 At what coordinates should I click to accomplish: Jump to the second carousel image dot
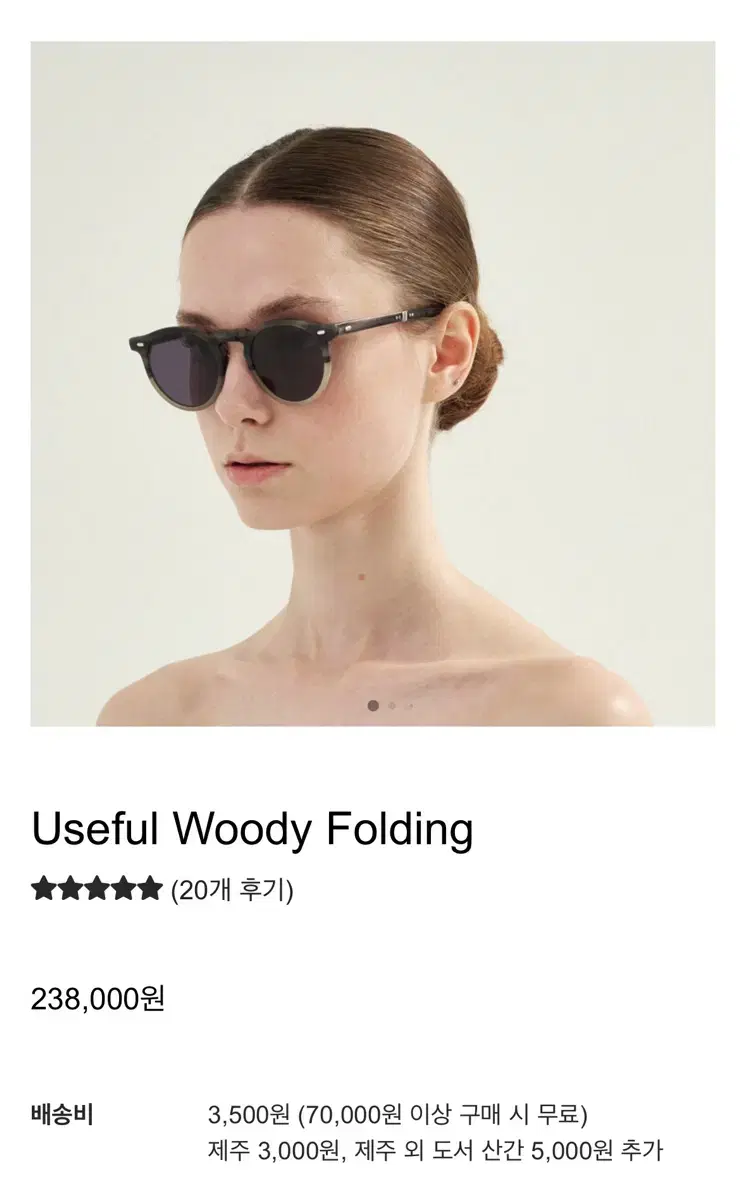coord(392,705)
